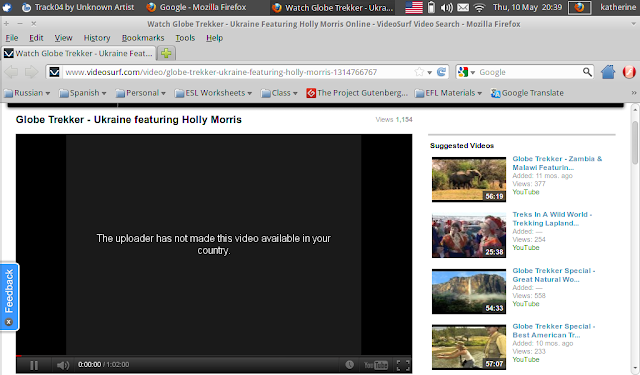
Task: Open video on YouTube via player logo
Action: click(x=376, y=365)
